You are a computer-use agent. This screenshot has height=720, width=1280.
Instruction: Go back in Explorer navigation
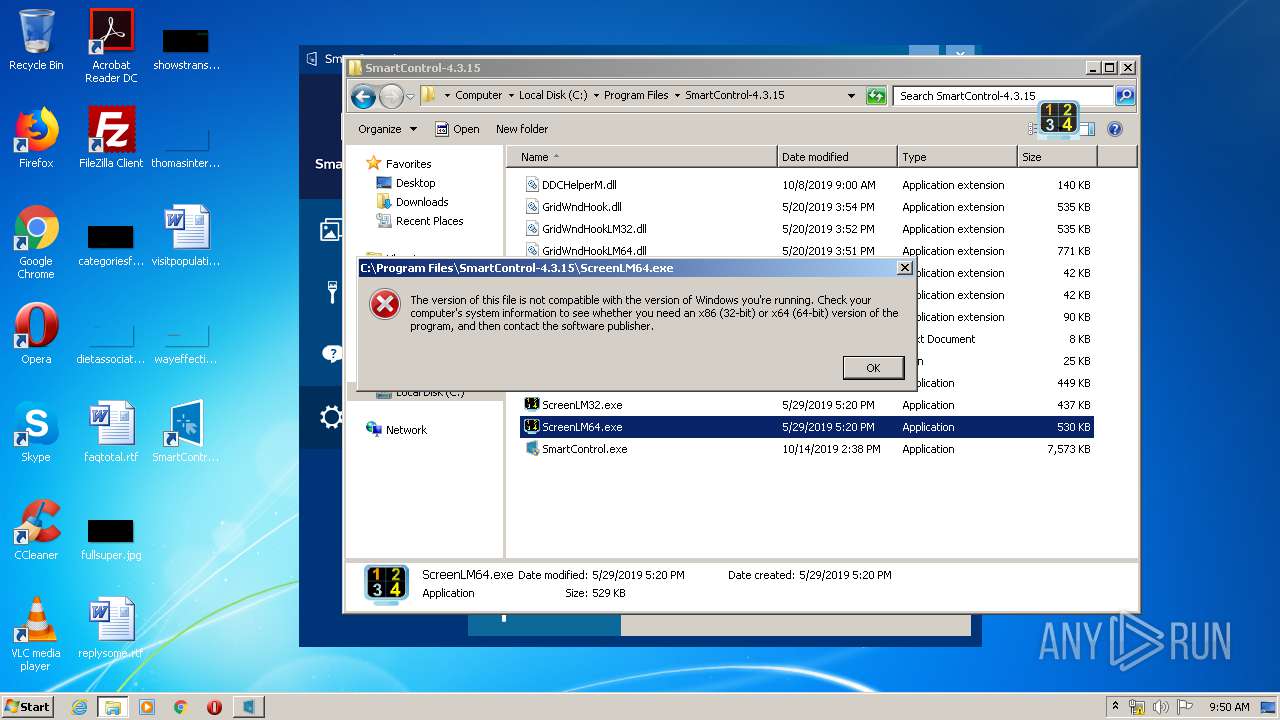(364, 96)
